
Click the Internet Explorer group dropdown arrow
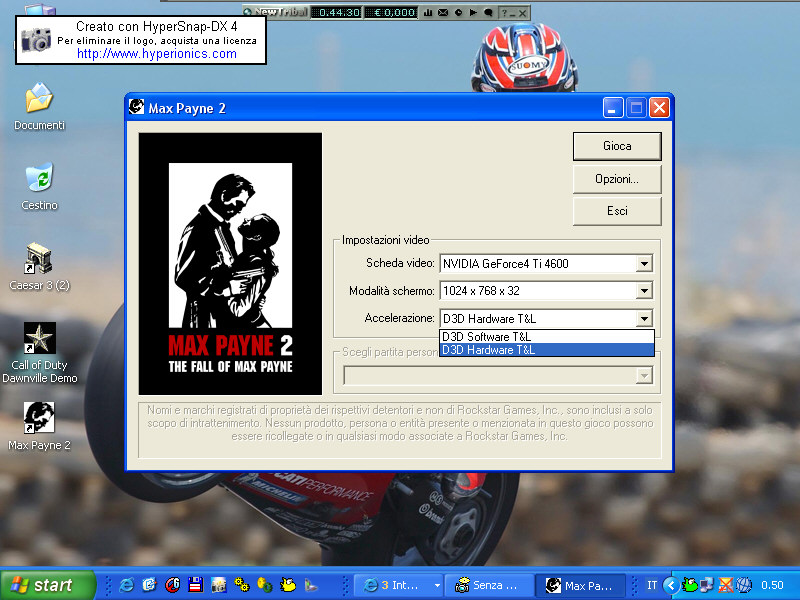(437, 585)
